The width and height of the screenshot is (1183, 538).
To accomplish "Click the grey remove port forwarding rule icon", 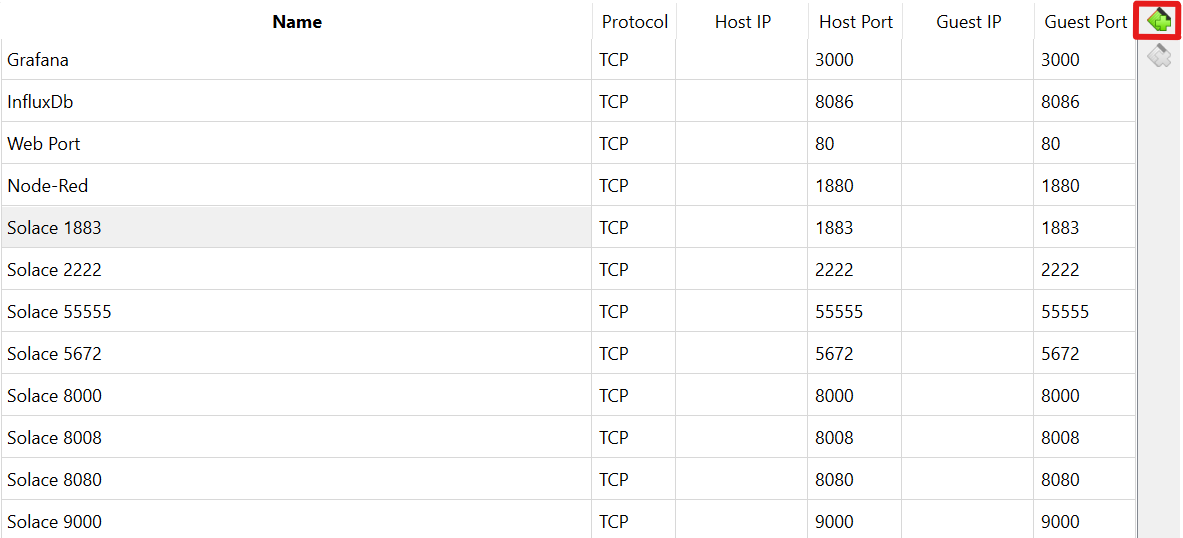I will click(x=1159, y=56).
